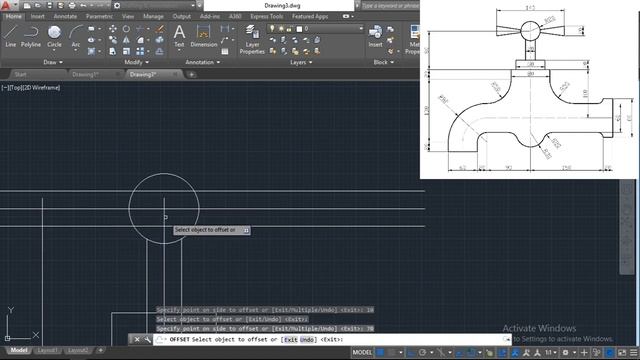The width and height of the screenshot is (640, 360).
Task: Select the Line drawing tool
Action: pyautogui.click(x=10, y=36)
